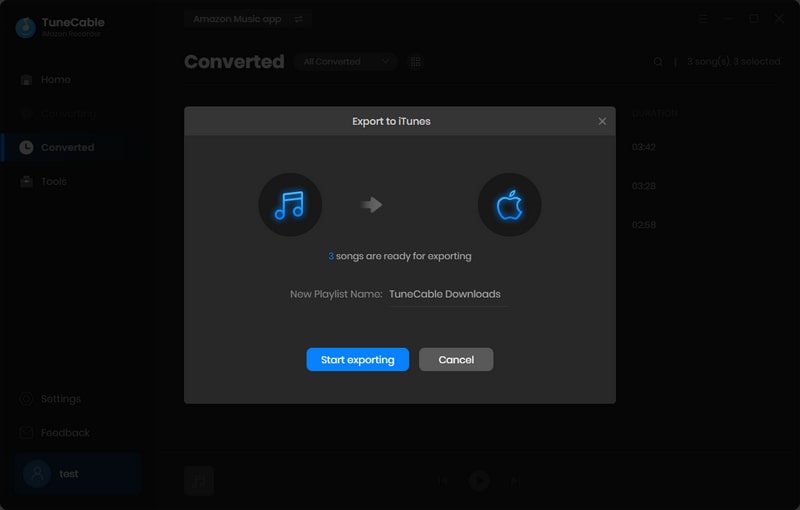Viewport: 800px width, 510px height.
Task: Click the 02:58 duration entry
Action: pyautogui.click(x=643, y=225)
